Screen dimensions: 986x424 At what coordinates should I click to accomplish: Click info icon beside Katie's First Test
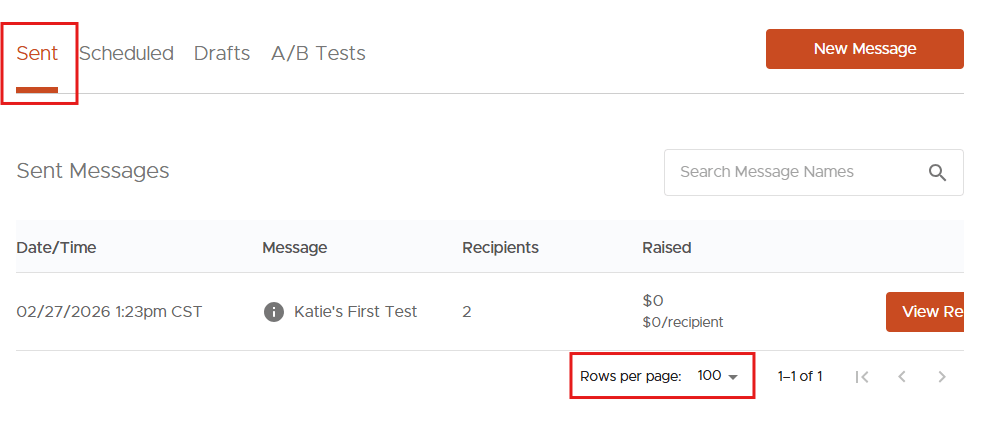point(274,312)
